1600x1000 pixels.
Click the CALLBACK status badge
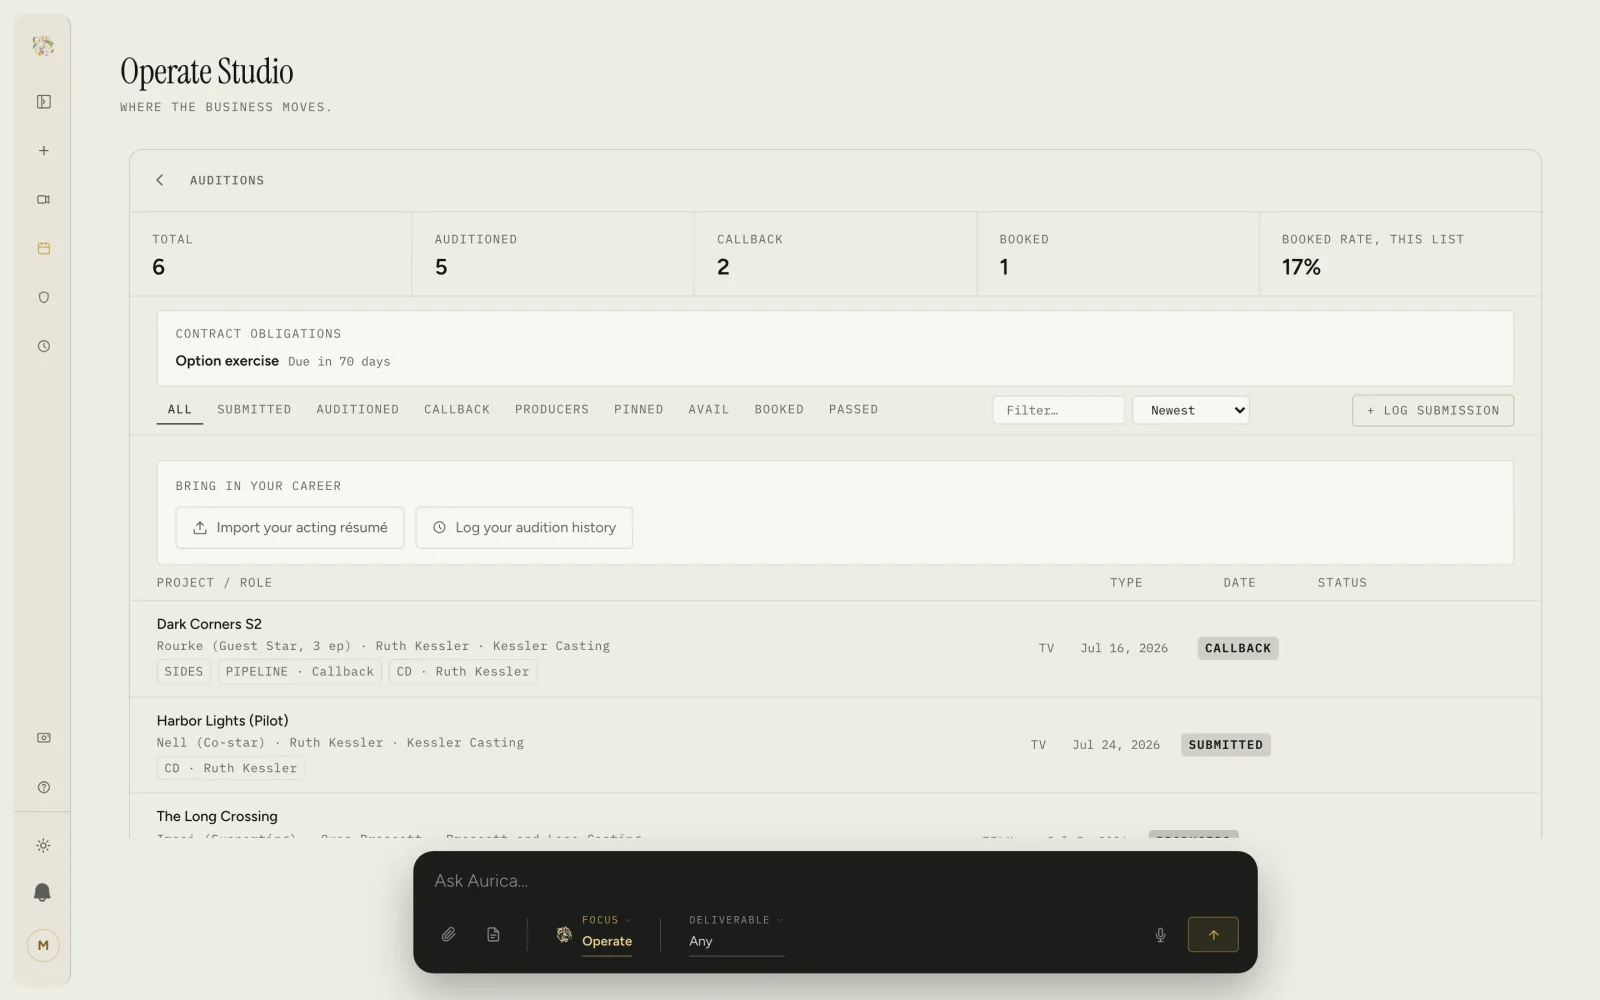(1238, 648)
